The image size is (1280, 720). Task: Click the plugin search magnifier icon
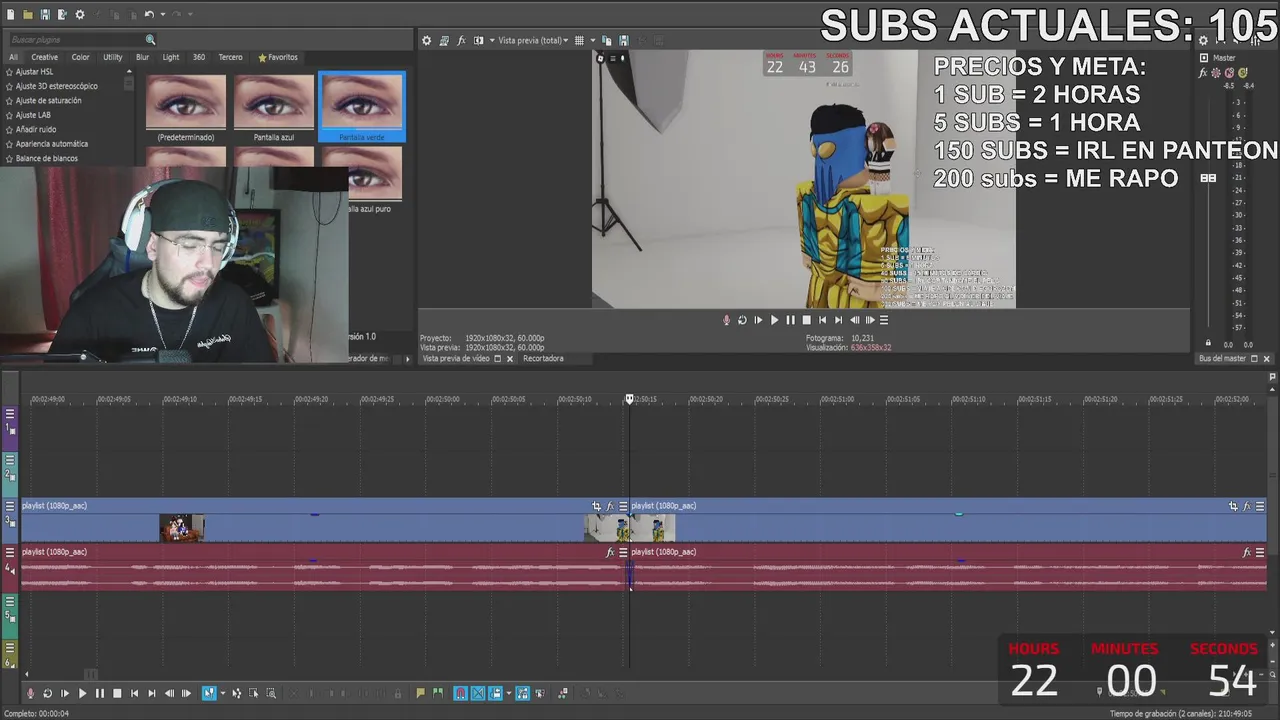150,40
